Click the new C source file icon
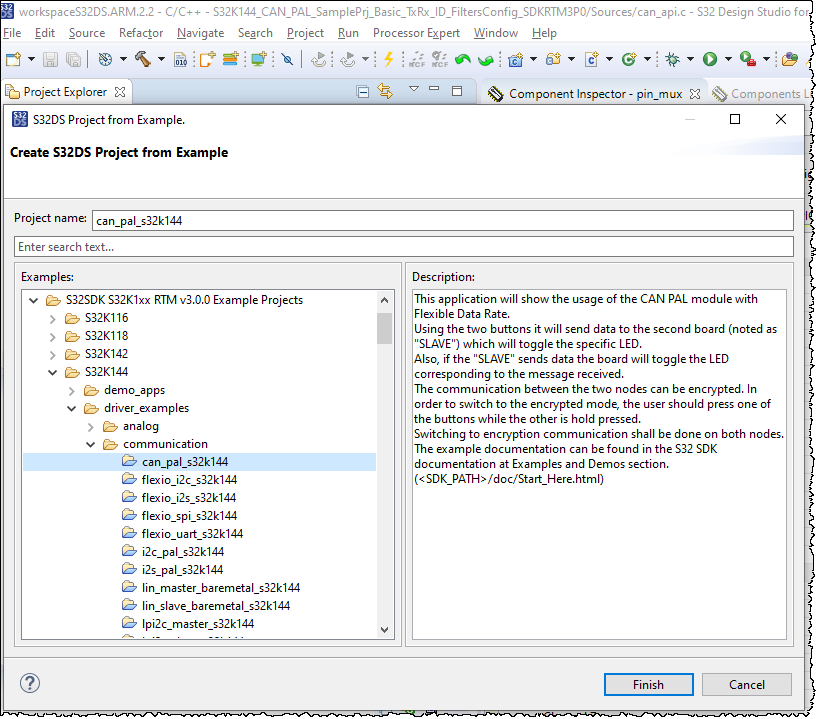This screenshot has width=816, height=719. tap(591, 59)
